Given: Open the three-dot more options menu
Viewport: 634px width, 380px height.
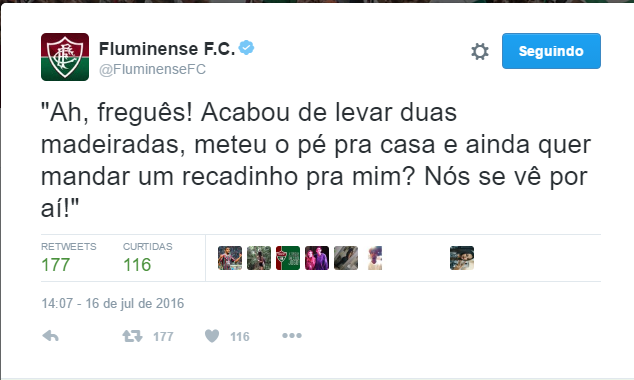Looking at the screenshot, I should [292, 336].
